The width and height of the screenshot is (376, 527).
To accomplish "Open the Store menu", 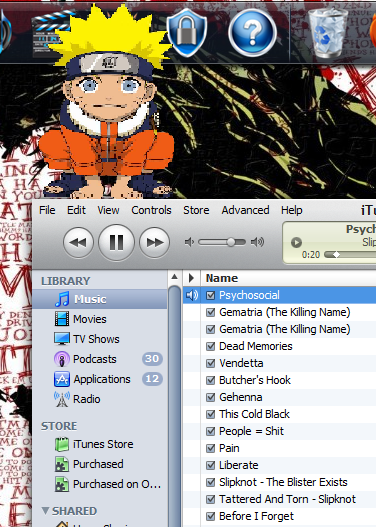I will point(196,210).
